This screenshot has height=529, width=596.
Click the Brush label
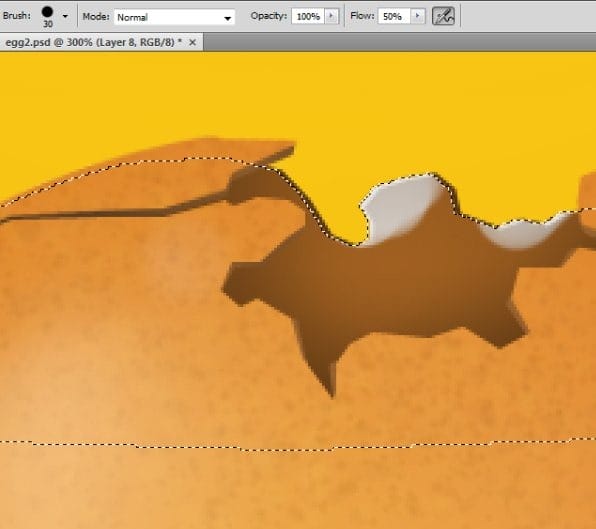pyautogui.click(x=17, y=16)
